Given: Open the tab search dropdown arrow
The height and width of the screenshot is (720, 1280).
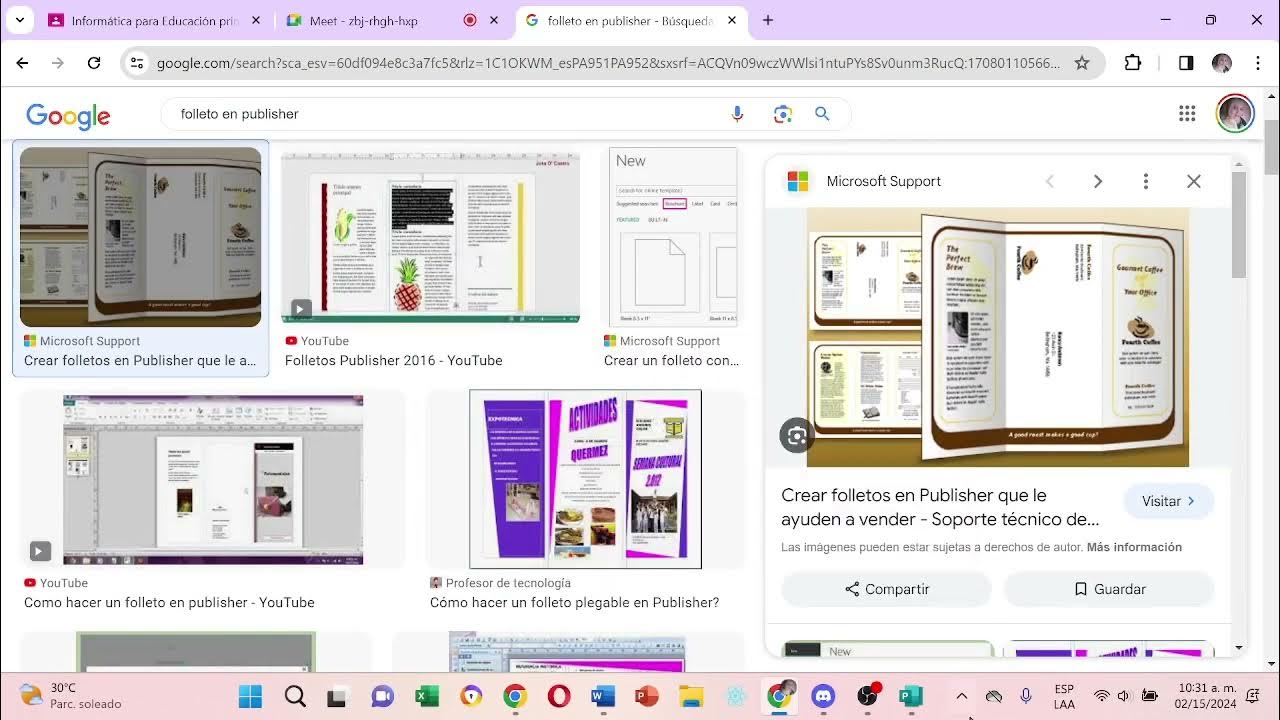Looking at the screenshot, I should (x=19, y=20).
